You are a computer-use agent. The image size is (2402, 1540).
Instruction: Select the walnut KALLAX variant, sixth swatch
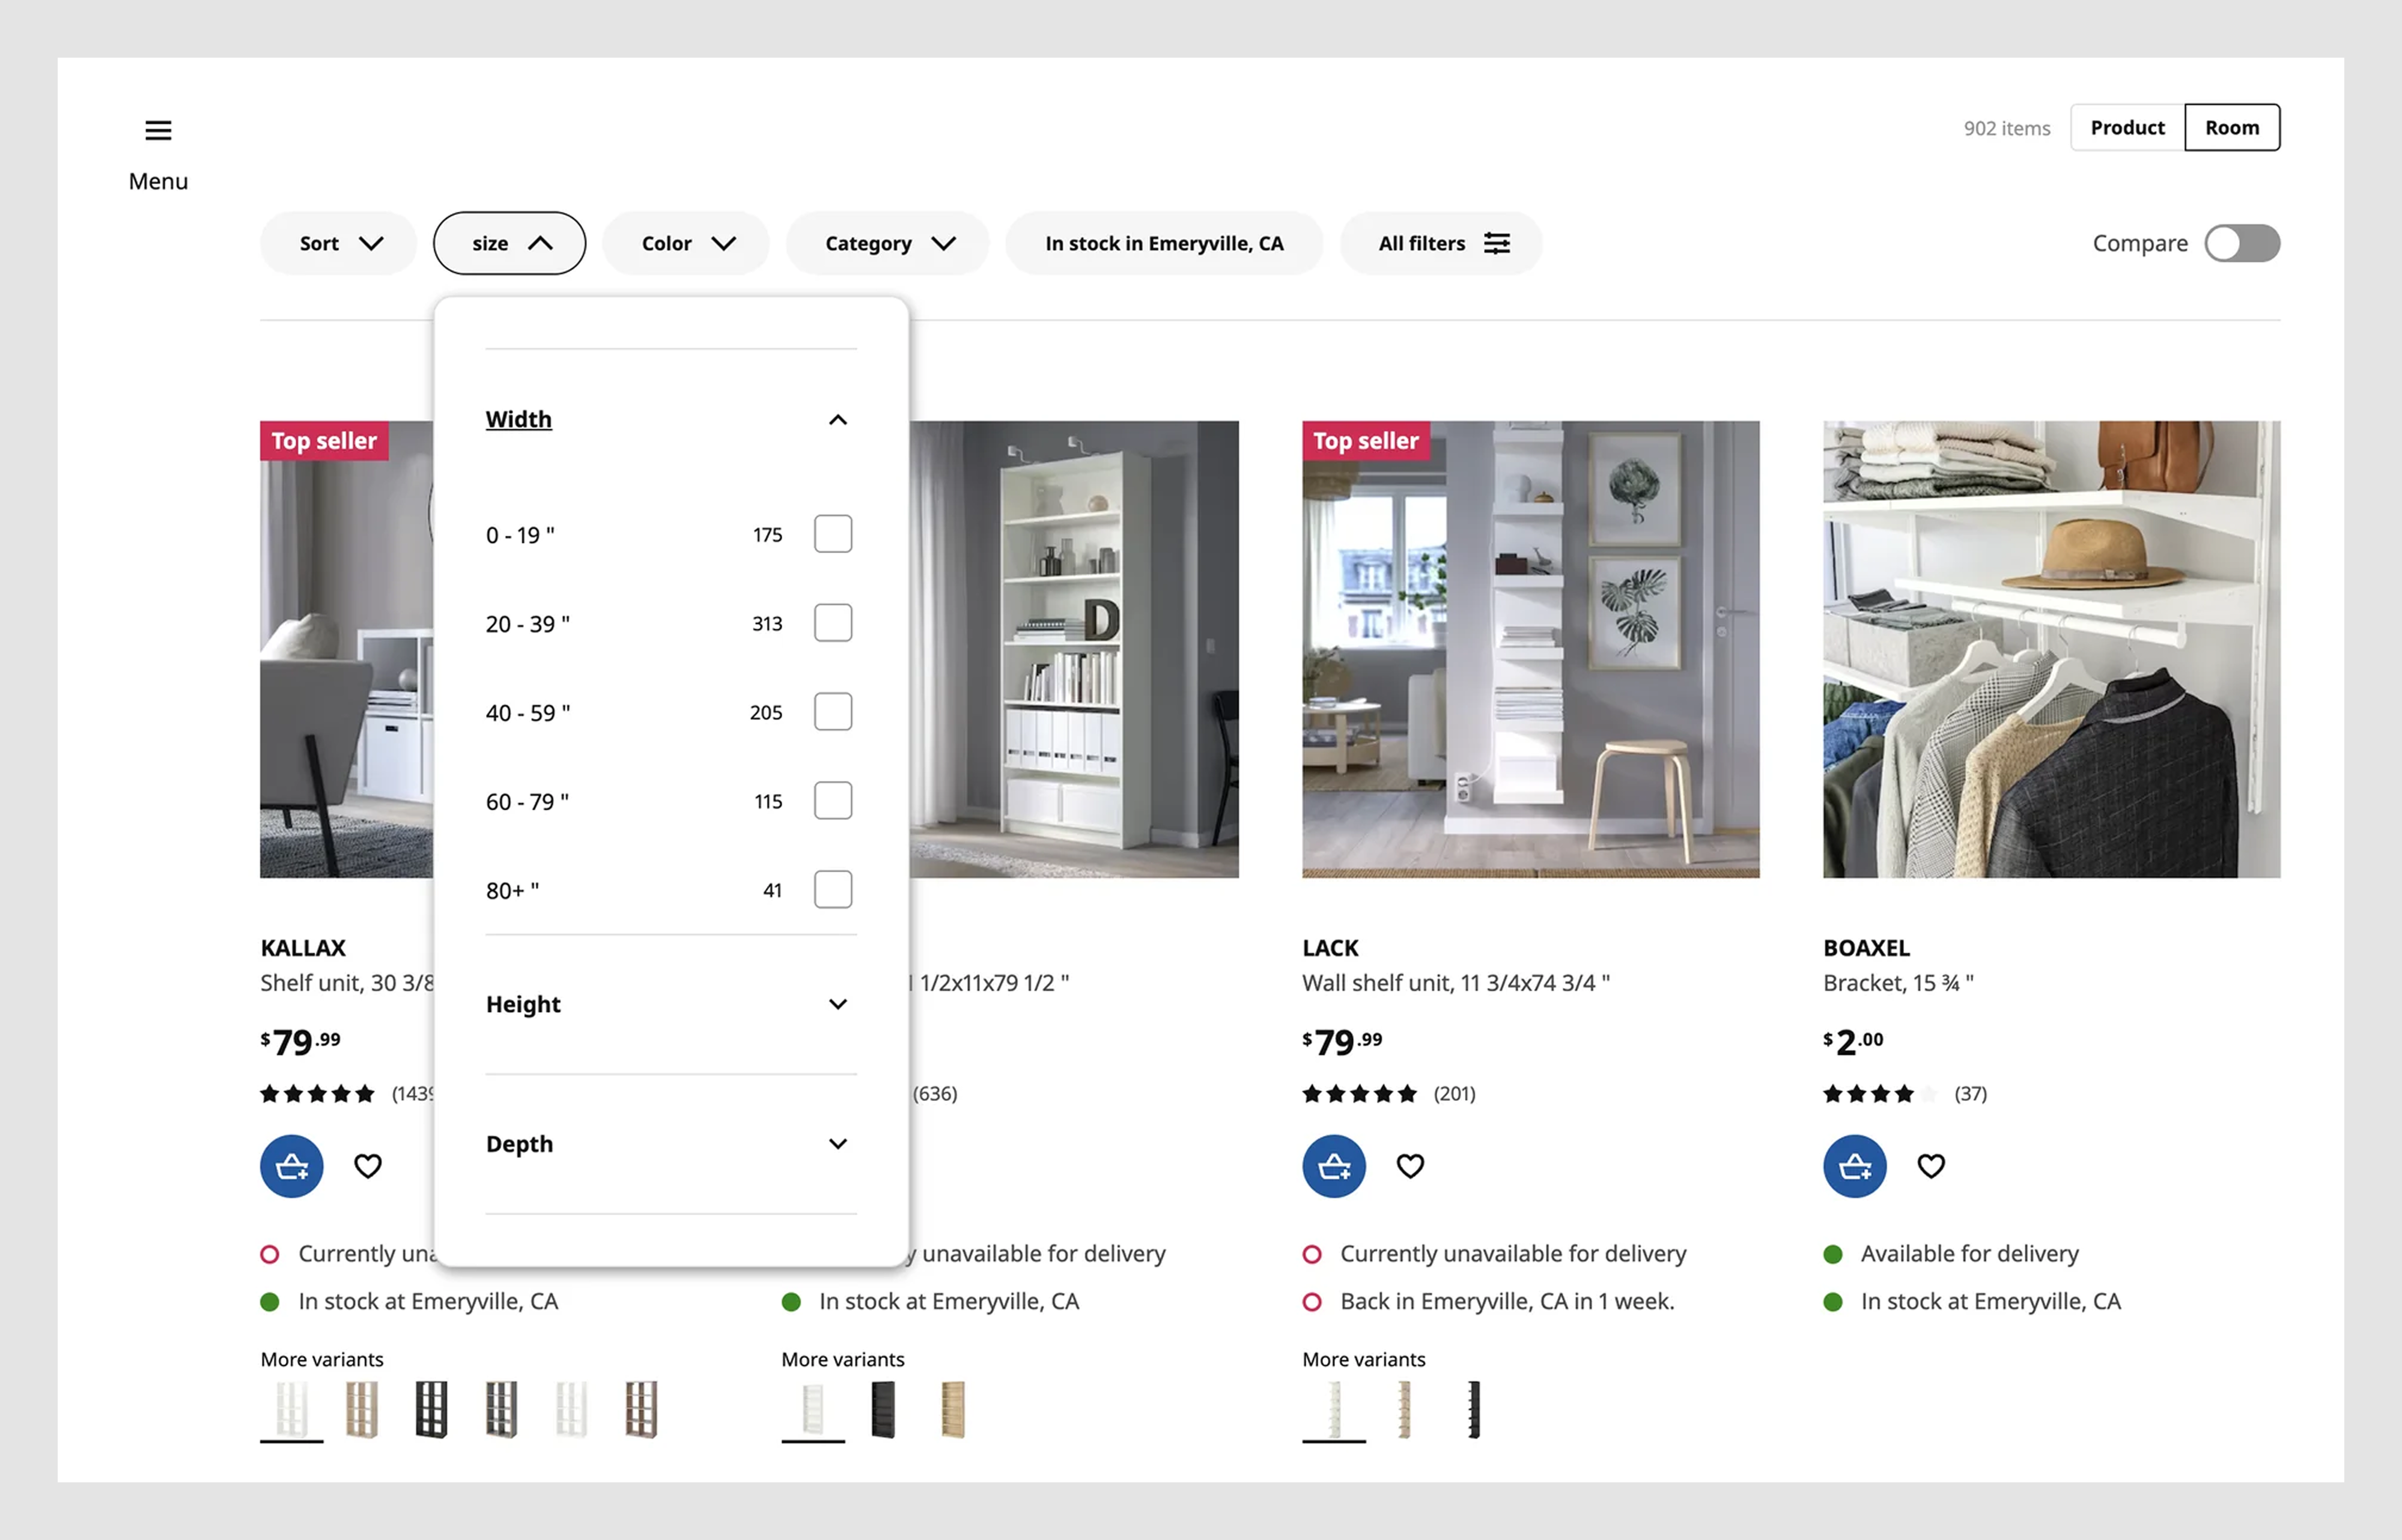click(641, 1409)
